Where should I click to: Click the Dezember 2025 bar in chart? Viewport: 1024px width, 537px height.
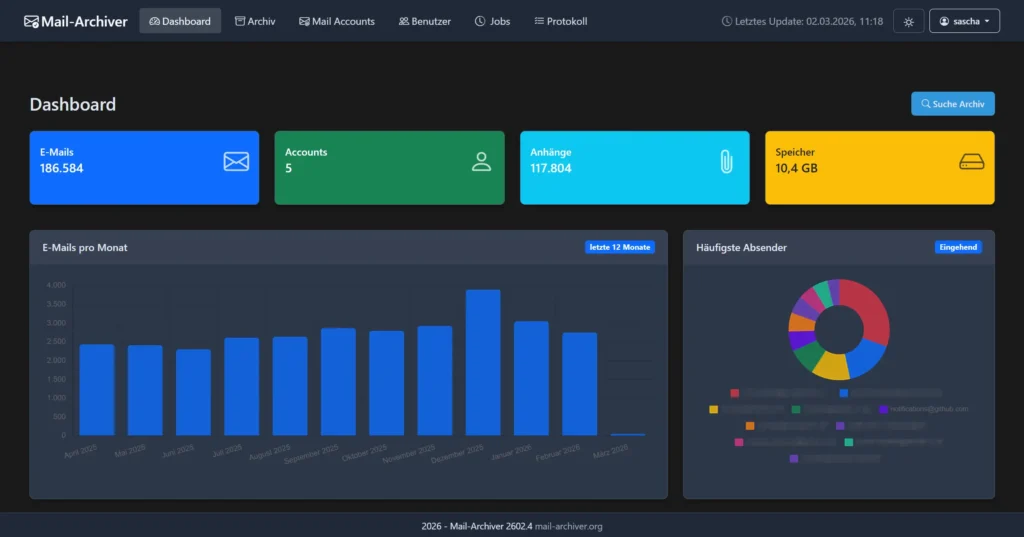coord(483,362)
